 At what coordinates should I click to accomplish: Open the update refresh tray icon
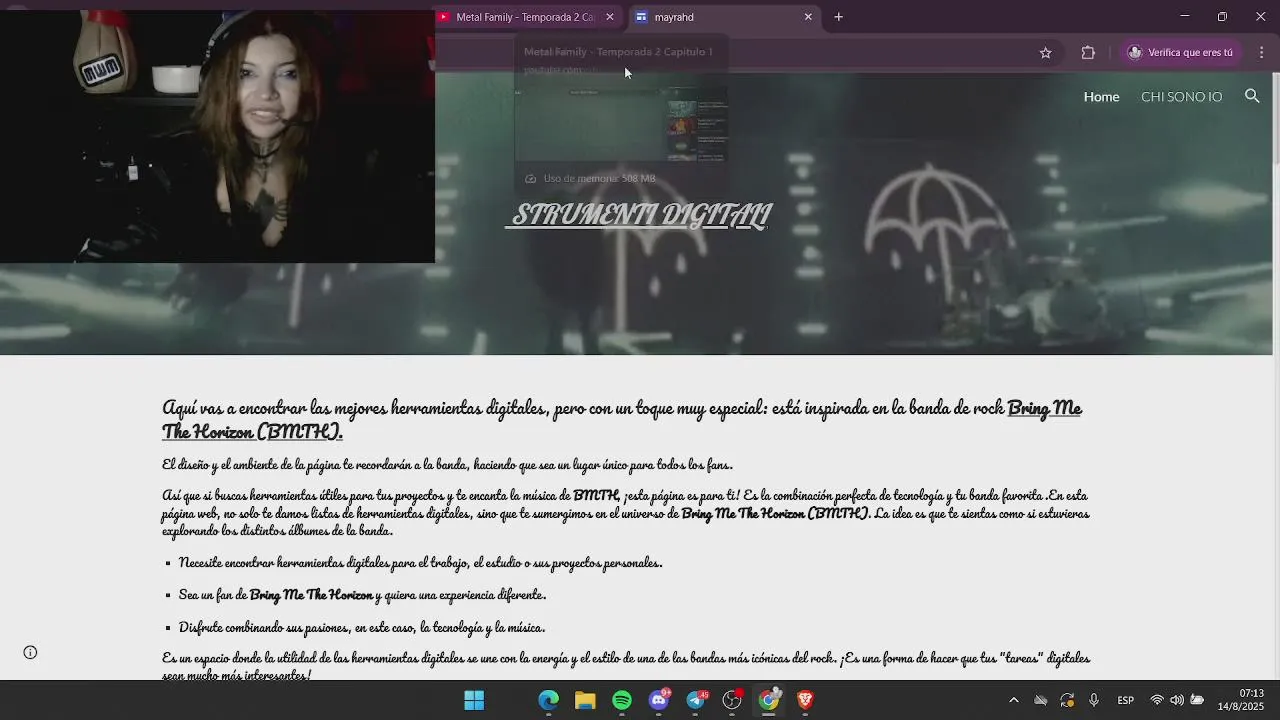point(1067,700)
